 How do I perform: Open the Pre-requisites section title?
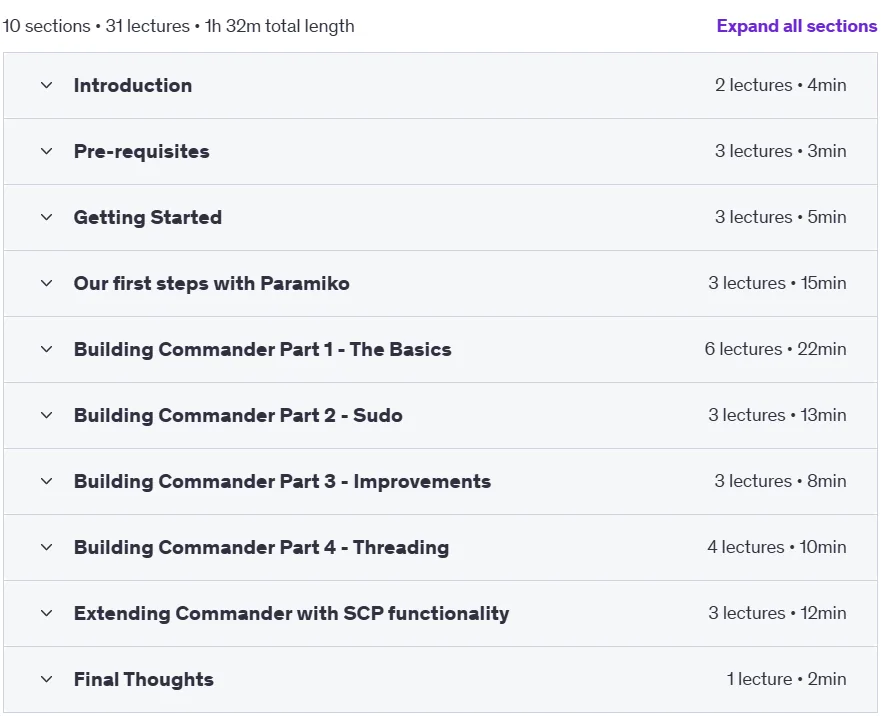click(x=142, y=151)
